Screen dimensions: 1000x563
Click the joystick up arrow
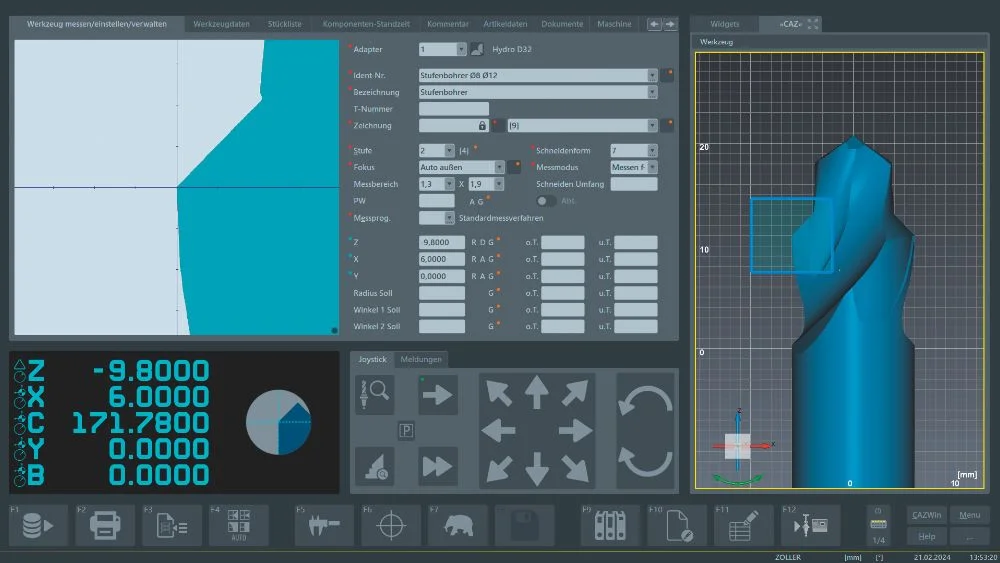(537, 392)
